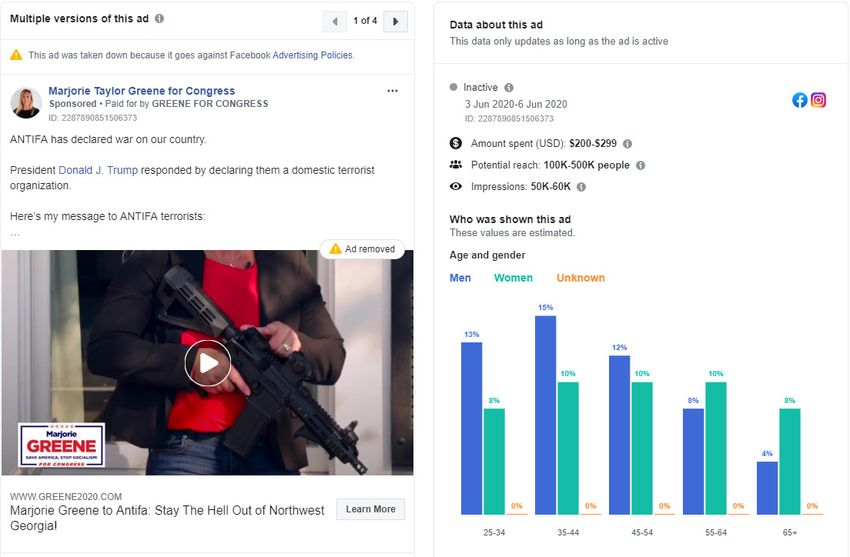Open three-dot options menu on ad
850x557 pixels.
tap(392, 90)
